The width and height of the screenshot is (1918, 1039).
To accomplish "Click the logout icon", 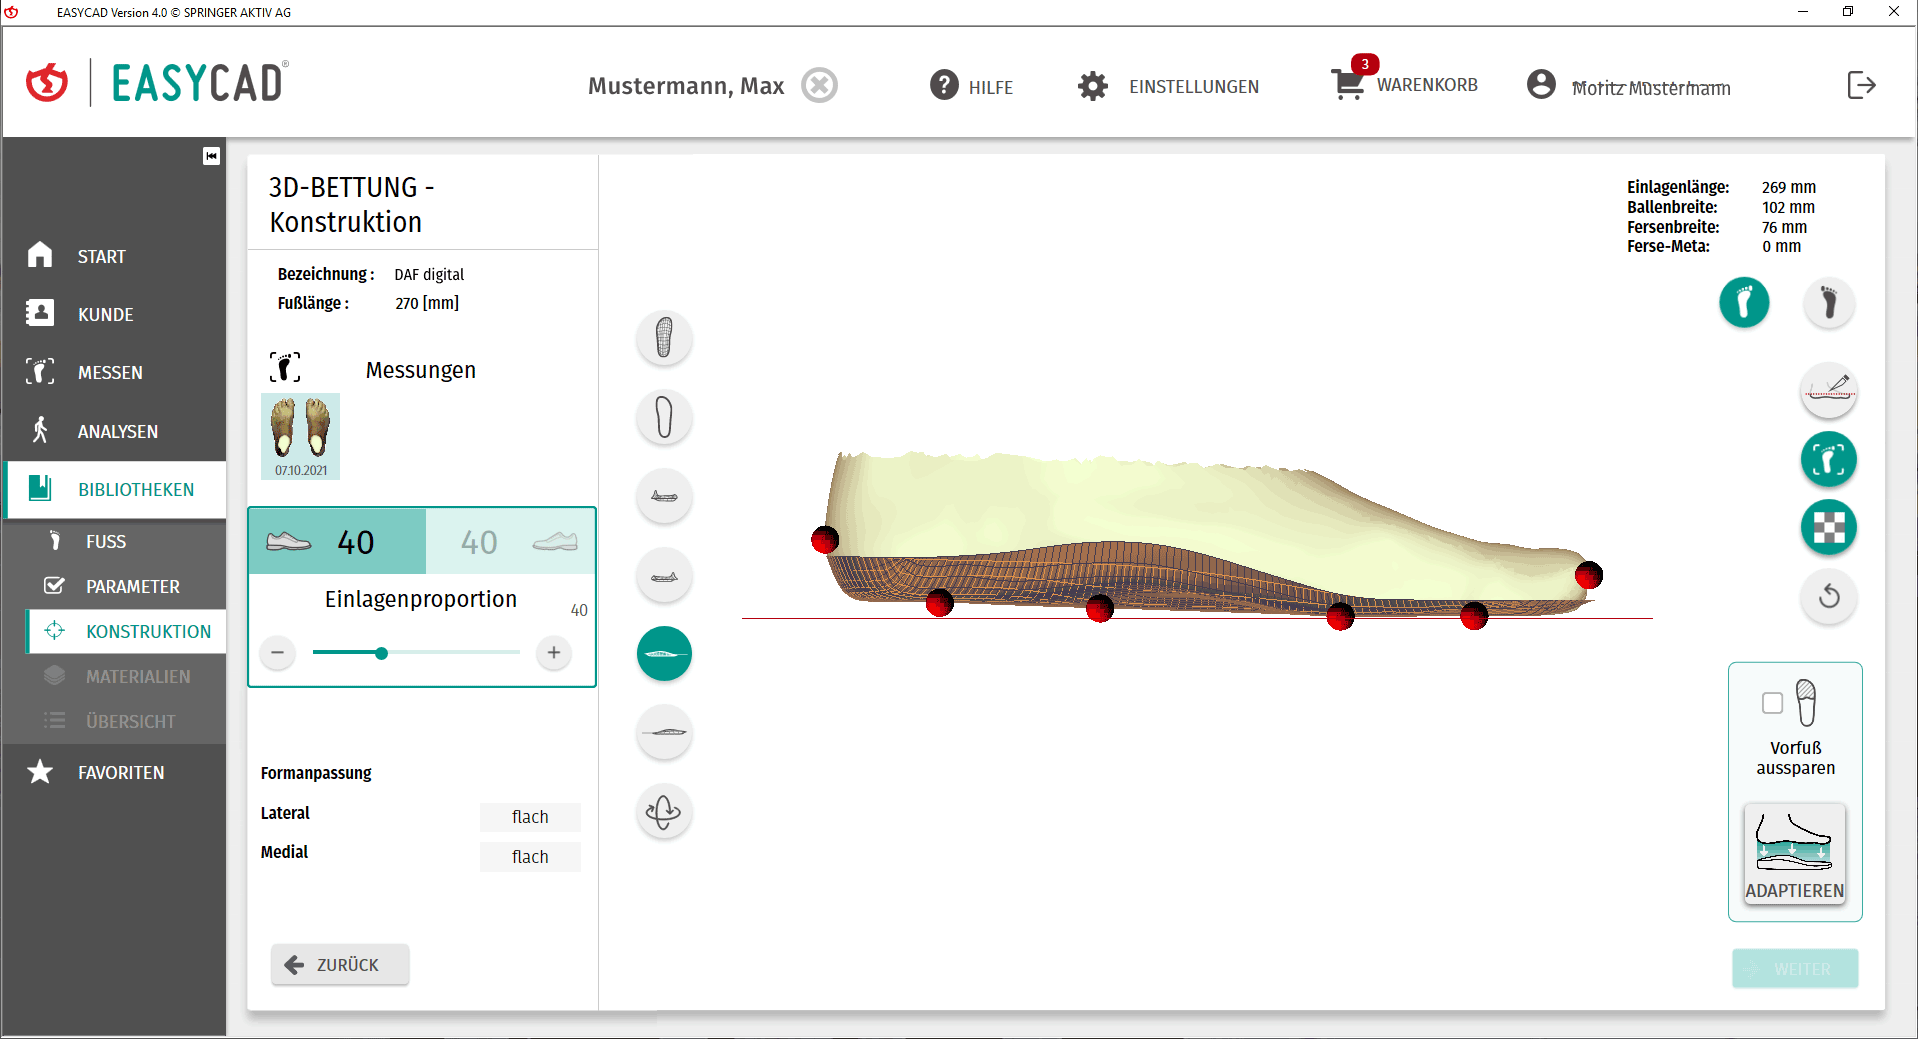I will [1861, 85].
